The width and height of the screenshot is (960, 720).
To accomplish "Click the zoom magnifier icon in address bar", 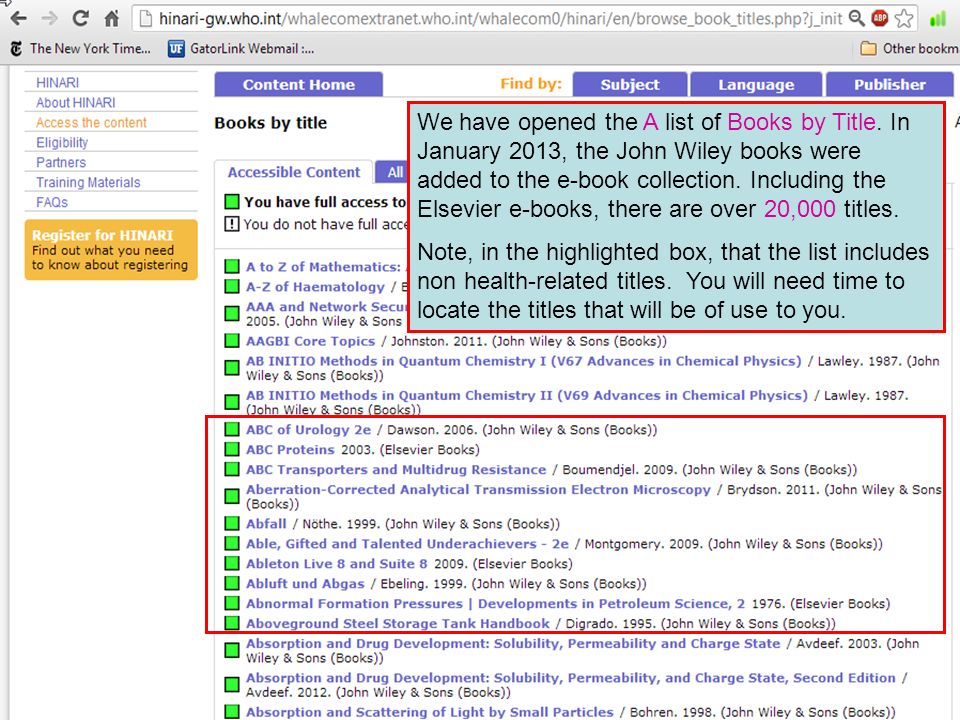I will pos(857,18).
